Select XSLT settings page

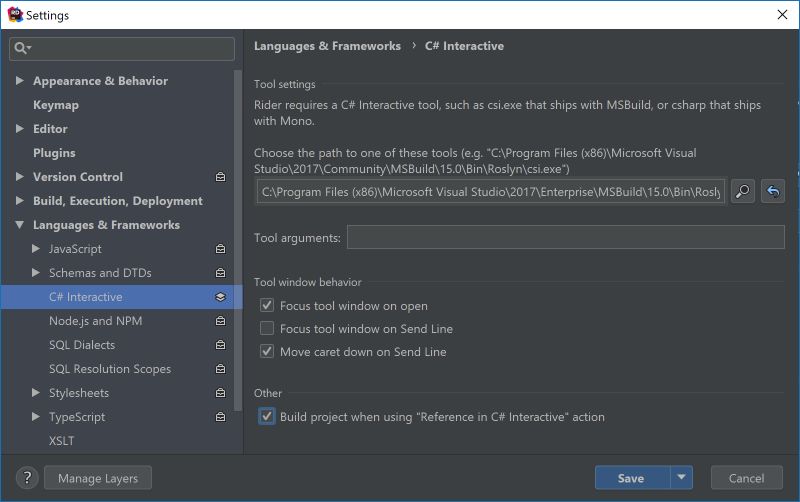point(61,441)
